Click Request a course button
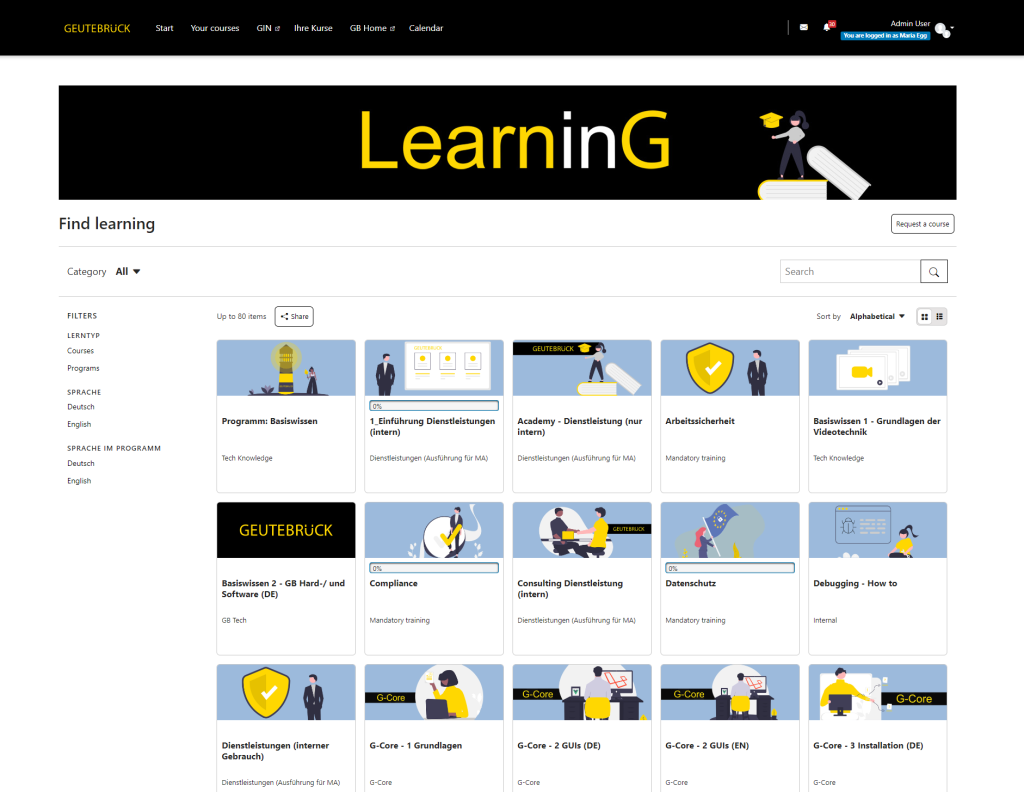This screenshot has width=1024, height=792. (x=922, y=224)
